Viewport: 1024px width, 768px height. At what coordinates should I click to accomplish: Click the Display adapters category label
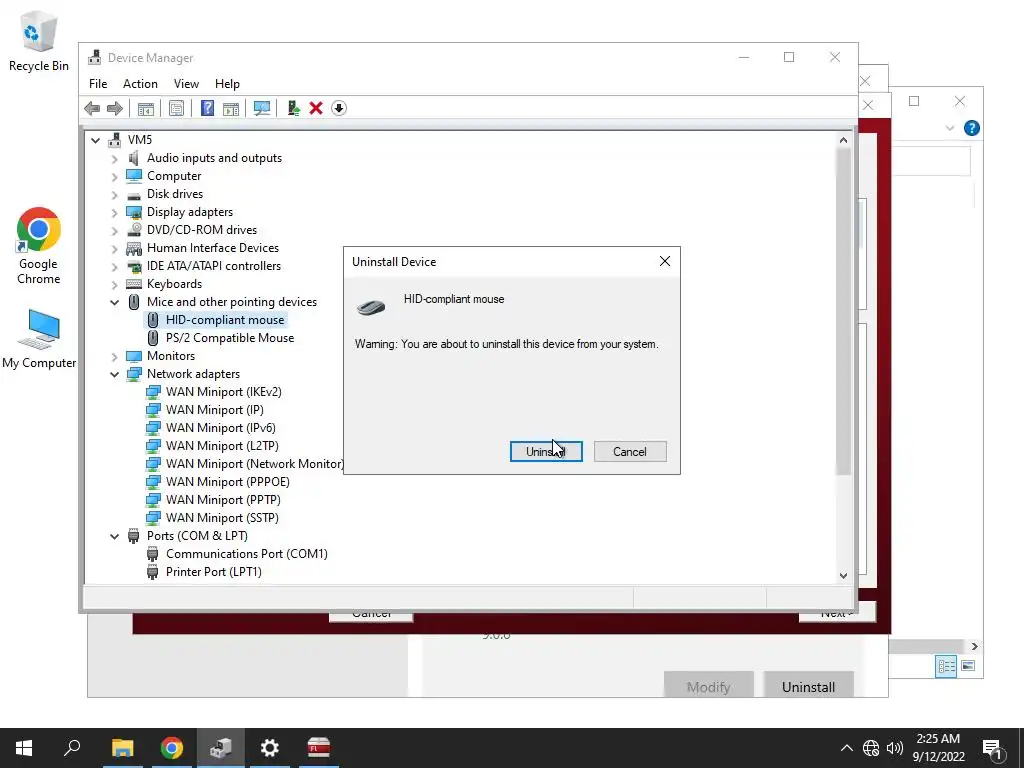pos(189,212)
